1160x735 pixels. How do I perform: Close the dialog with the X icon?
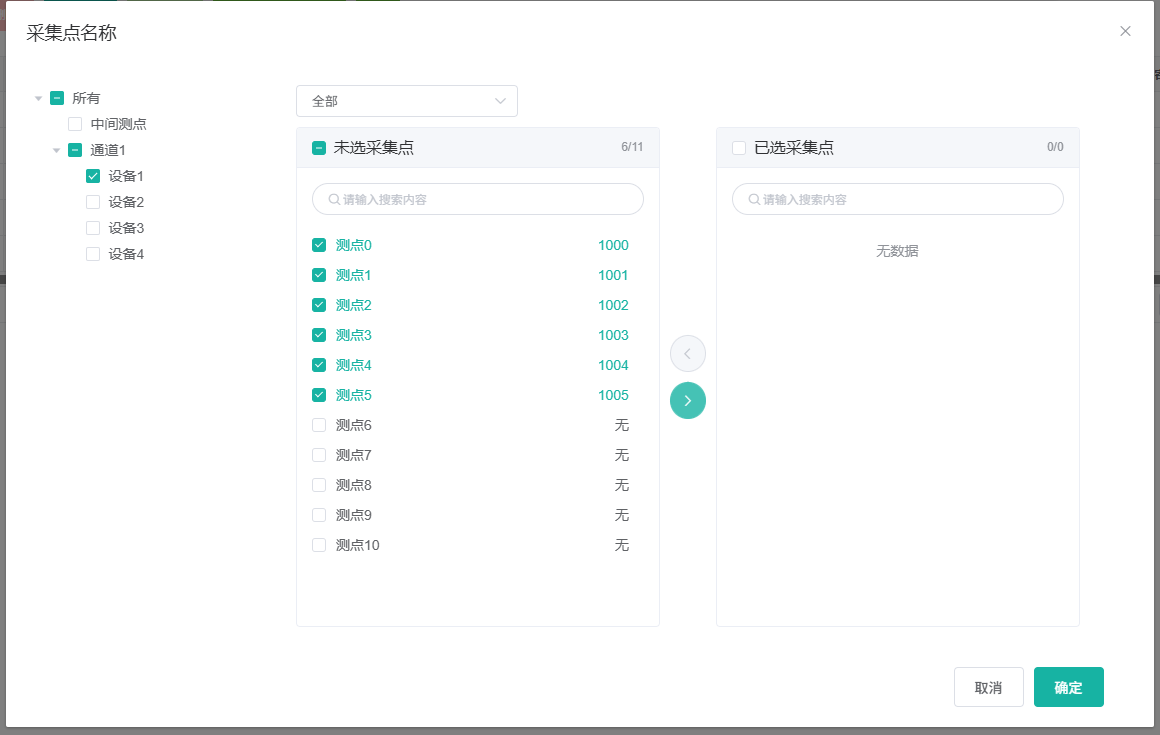[x=1125, y=31]
